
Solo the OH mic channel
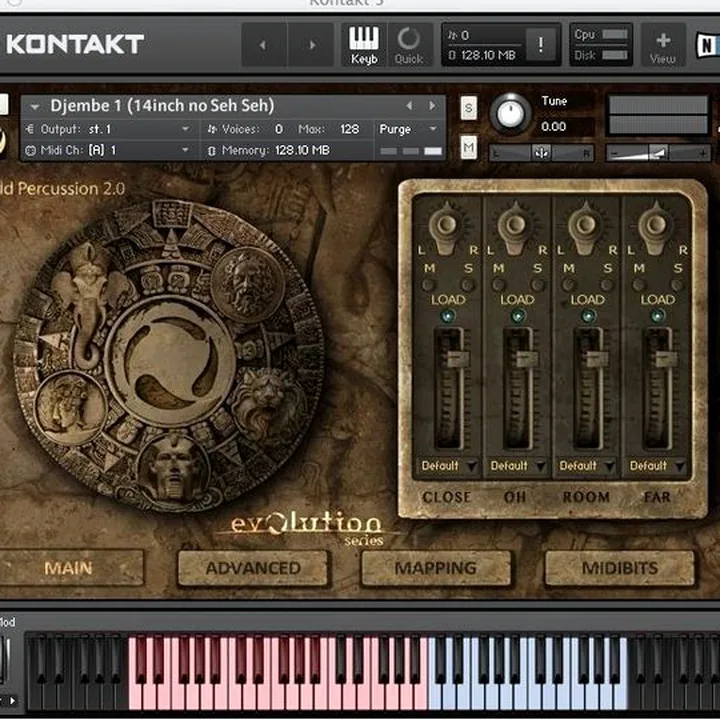tap(537, 285)
